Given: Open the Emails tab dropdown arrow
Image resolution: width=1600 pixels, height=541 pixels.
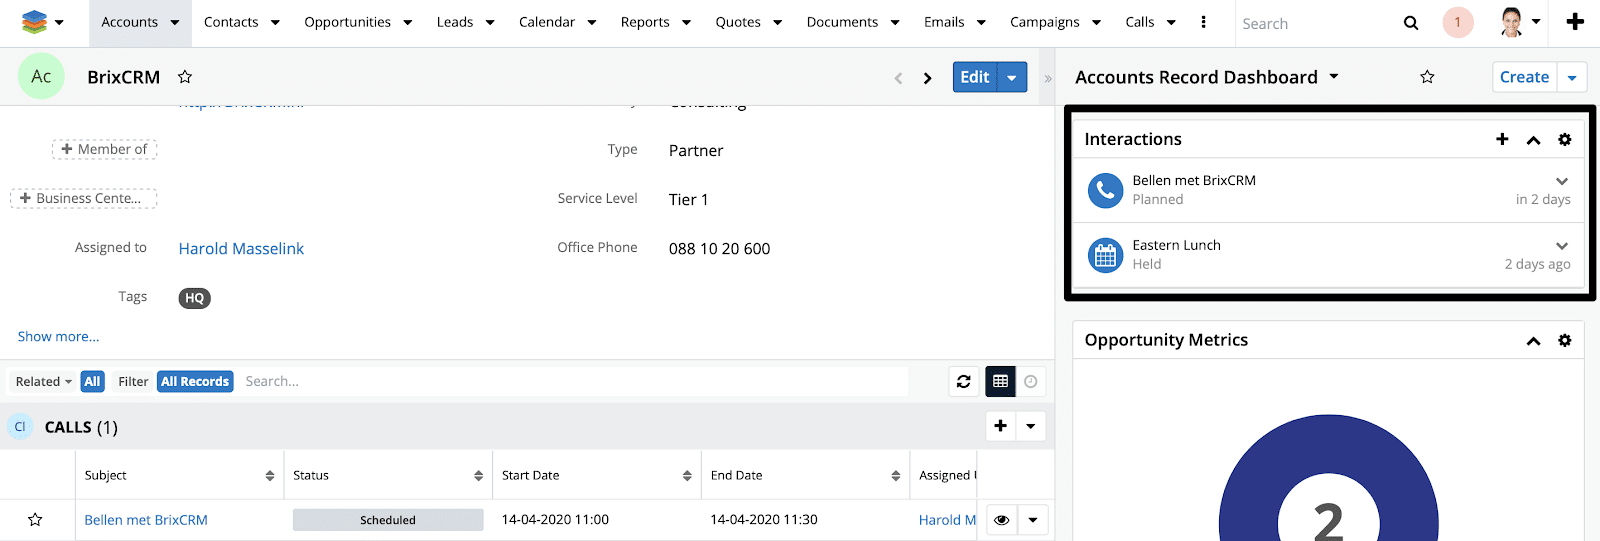Looking at the screenshot, I should tap(981, 22).
